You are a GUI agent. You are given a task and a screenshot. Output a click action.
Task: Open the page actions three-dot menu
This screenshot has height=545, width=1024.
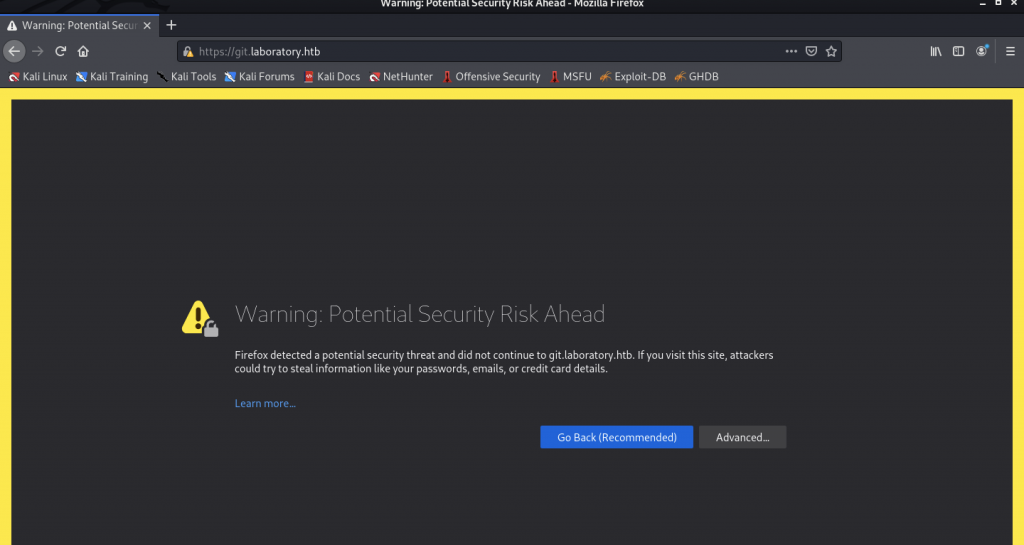pos(791,51)
